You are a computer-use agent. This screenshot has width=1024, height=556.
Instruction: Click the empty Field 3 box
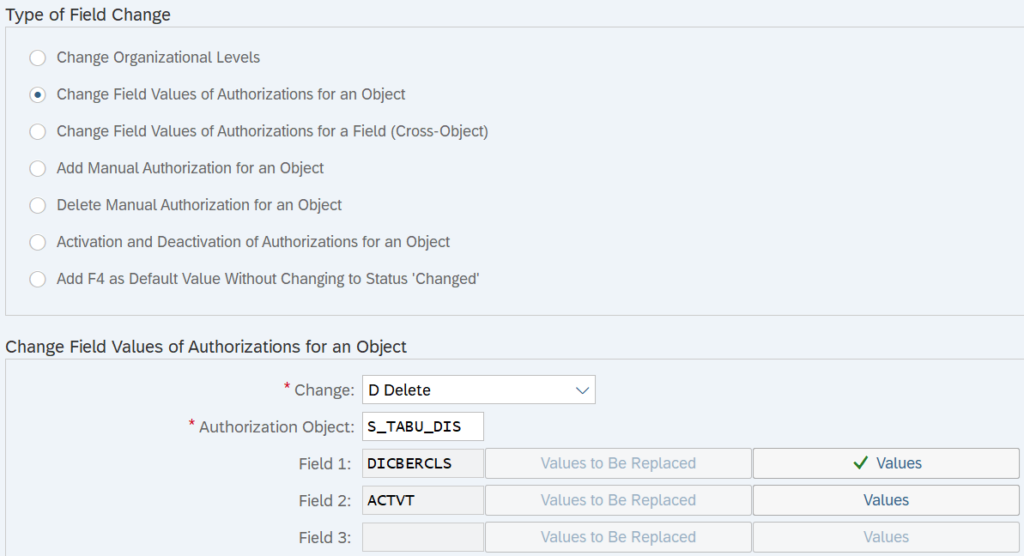tap(422, 537)
